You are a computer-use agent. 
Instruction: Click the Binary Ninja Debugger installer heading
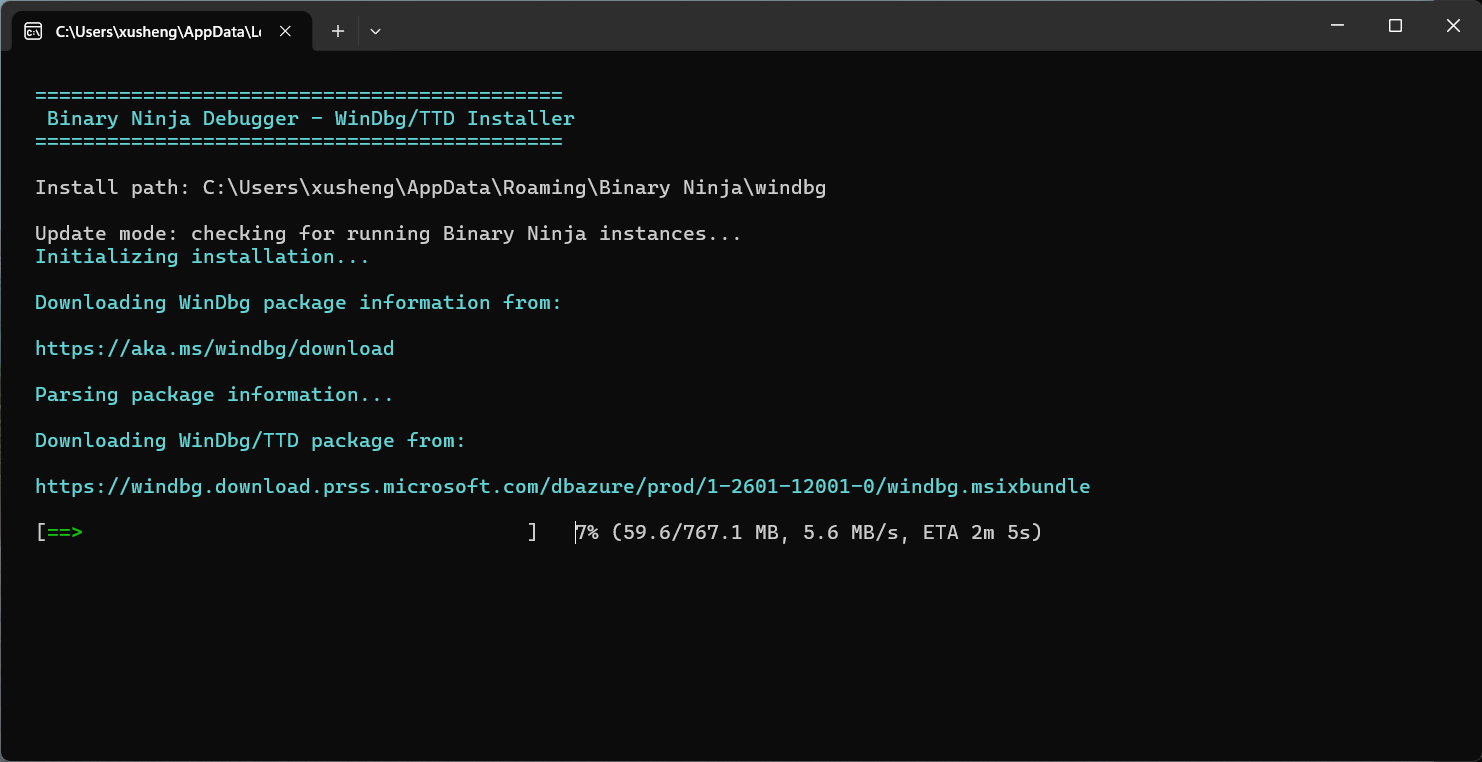coord(310,118)
